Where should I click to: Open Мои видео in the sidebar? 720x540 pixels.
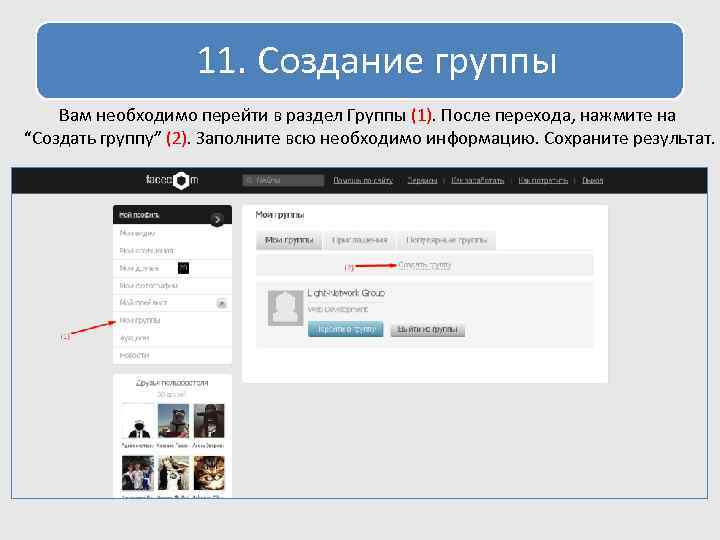click(137, 233)
